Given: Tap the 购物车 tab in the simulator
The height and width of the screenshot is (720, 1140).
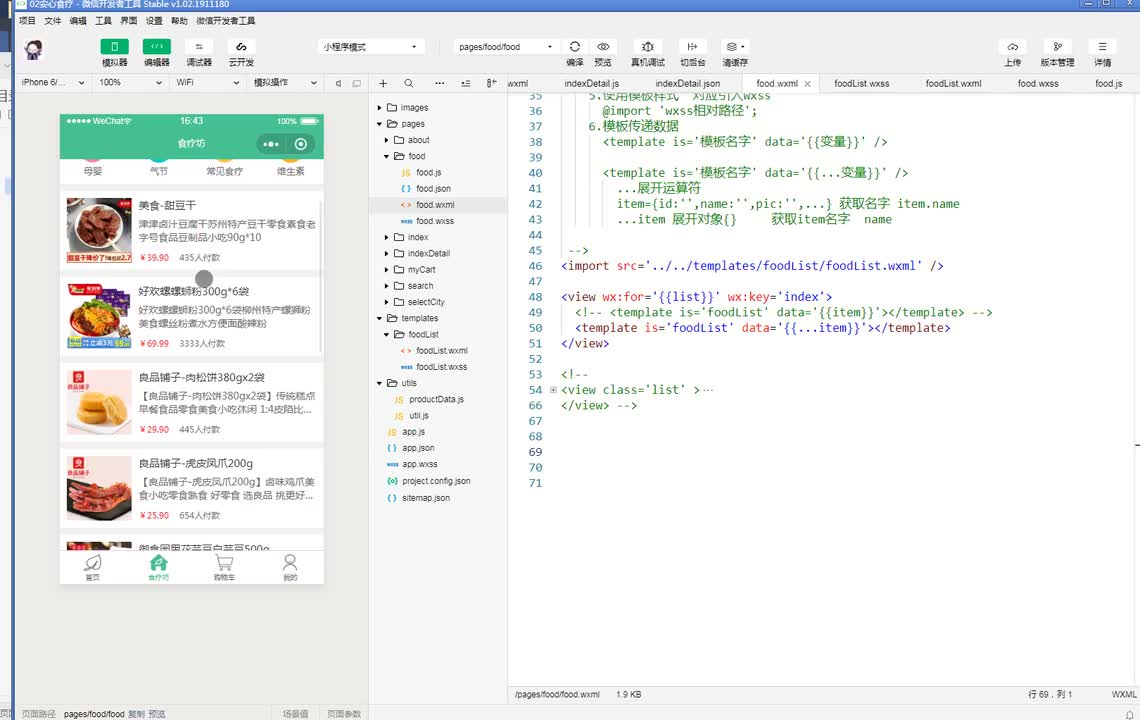Looking at the screenshot, I should point(224,568).
